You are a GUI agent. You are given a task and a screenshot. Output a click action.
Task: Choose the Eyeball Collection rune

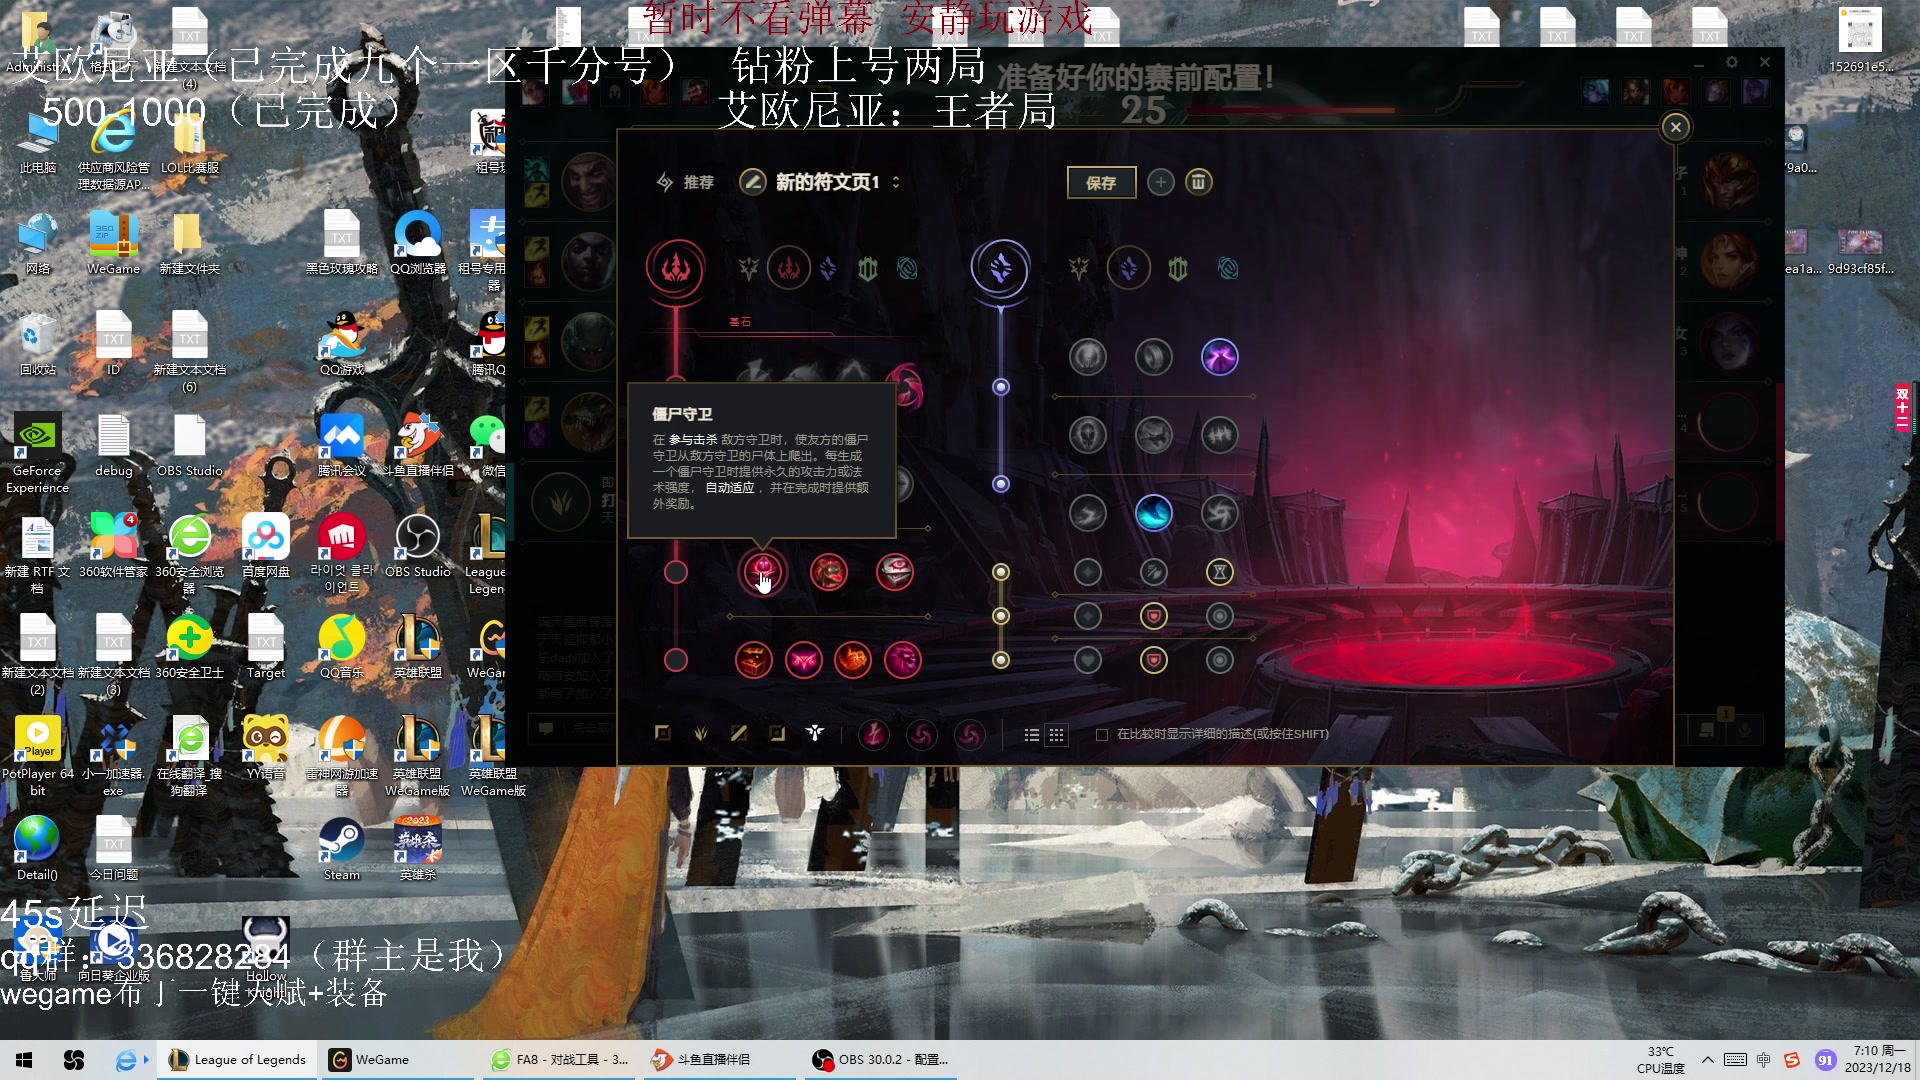(x=895, y=572)
